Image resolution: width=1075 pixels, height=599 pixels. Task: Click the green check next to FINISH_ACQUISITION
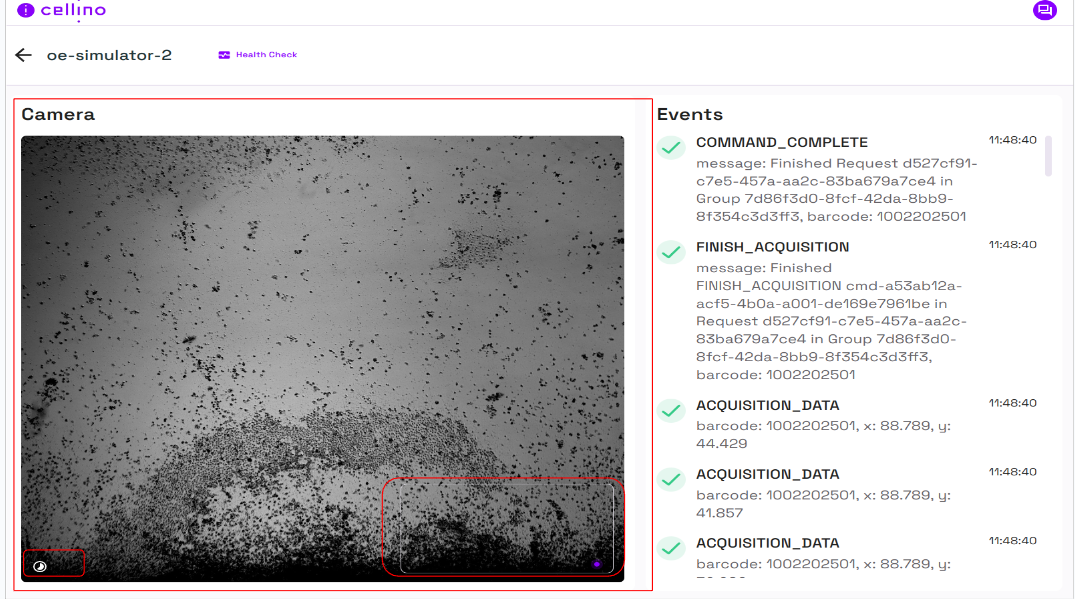click(671, 252)
